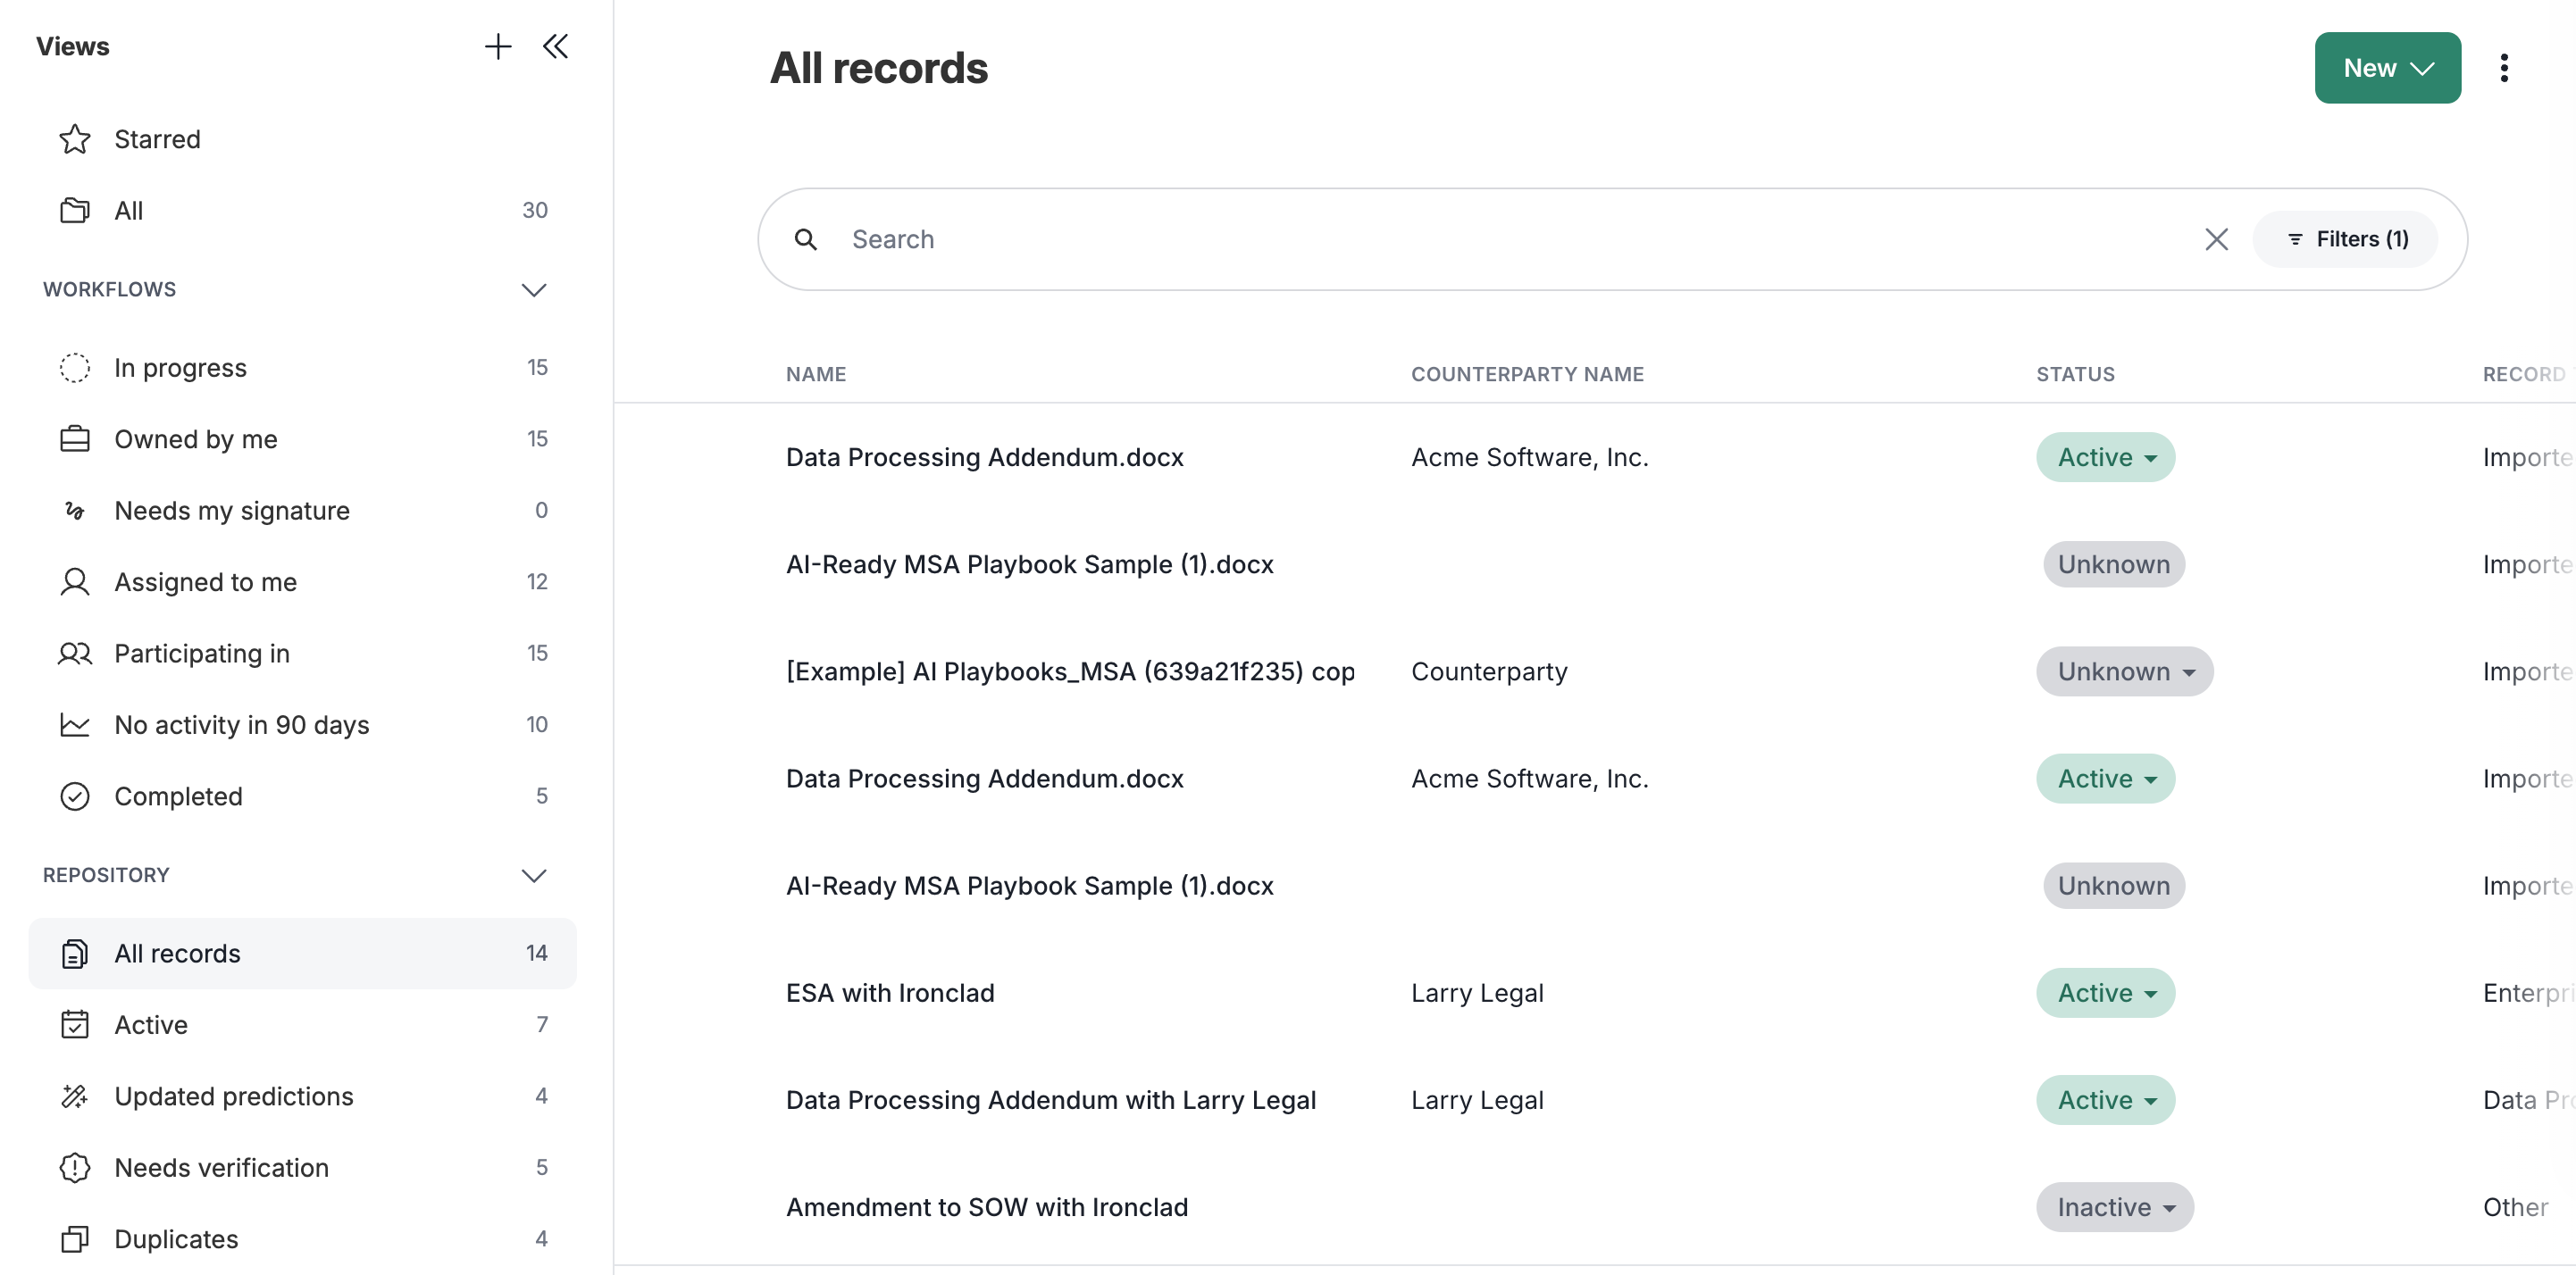Clear the search with X icon
The height and width of the screenshot is (1275, 2576).
tap(2216, 239)
